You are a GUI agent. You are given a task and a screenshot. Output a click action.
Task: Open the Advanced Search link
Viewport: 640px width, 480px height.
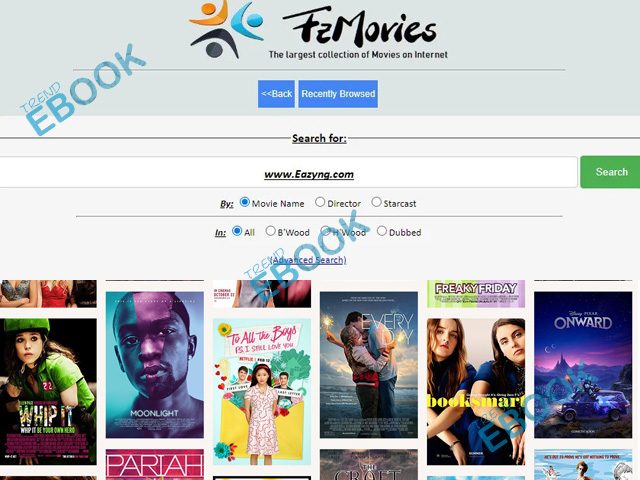pyautogui.click(x=308, y=260)
